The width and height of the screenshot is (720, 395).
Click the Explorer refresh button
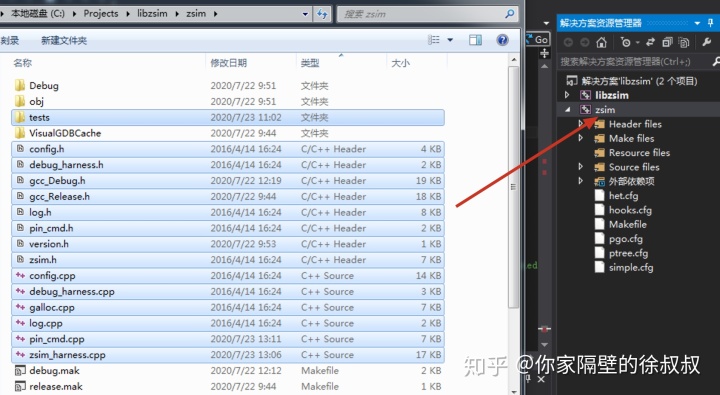tap(322, 14)
